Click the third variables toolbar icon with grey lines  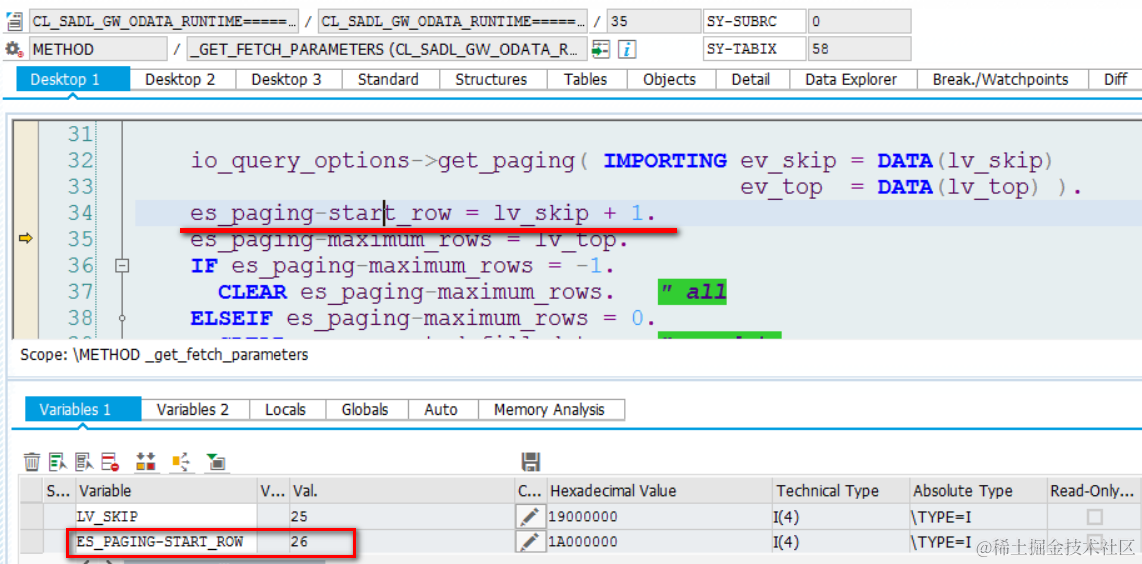click(x=84, y=461)
